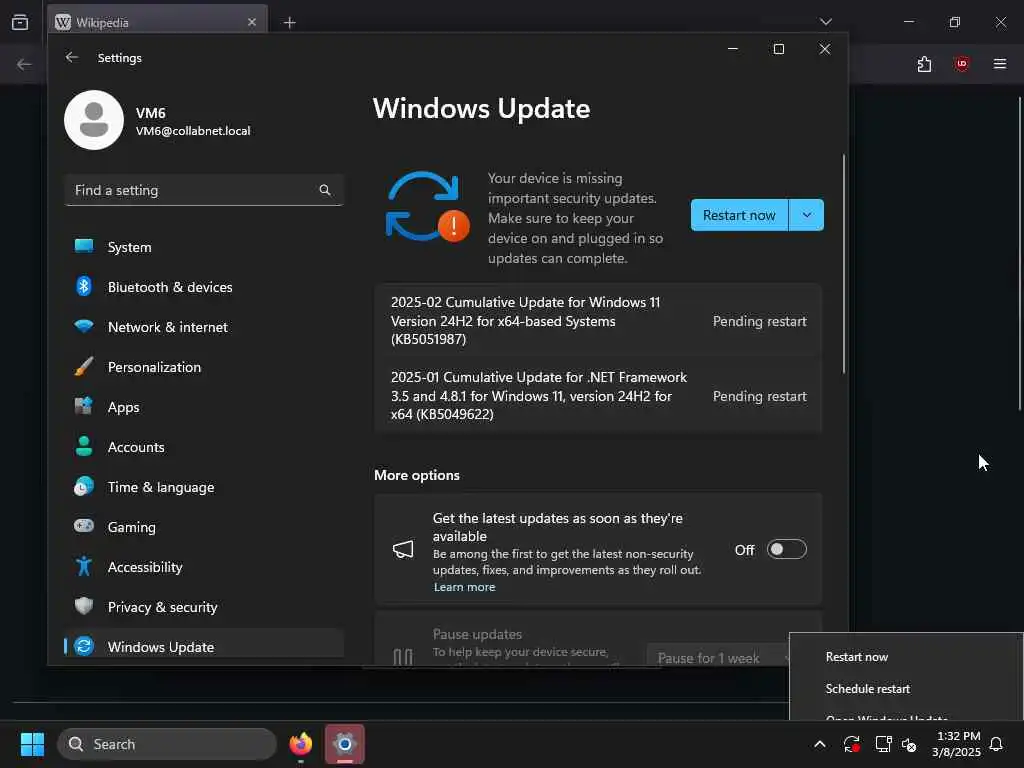The image size is (1024, 768).
Task: Open the notification bell
Action: 997,744
